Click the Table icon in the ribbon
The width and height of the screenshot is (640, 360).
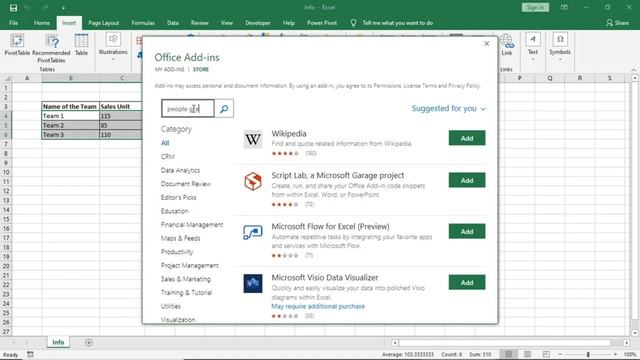[81, 44]
